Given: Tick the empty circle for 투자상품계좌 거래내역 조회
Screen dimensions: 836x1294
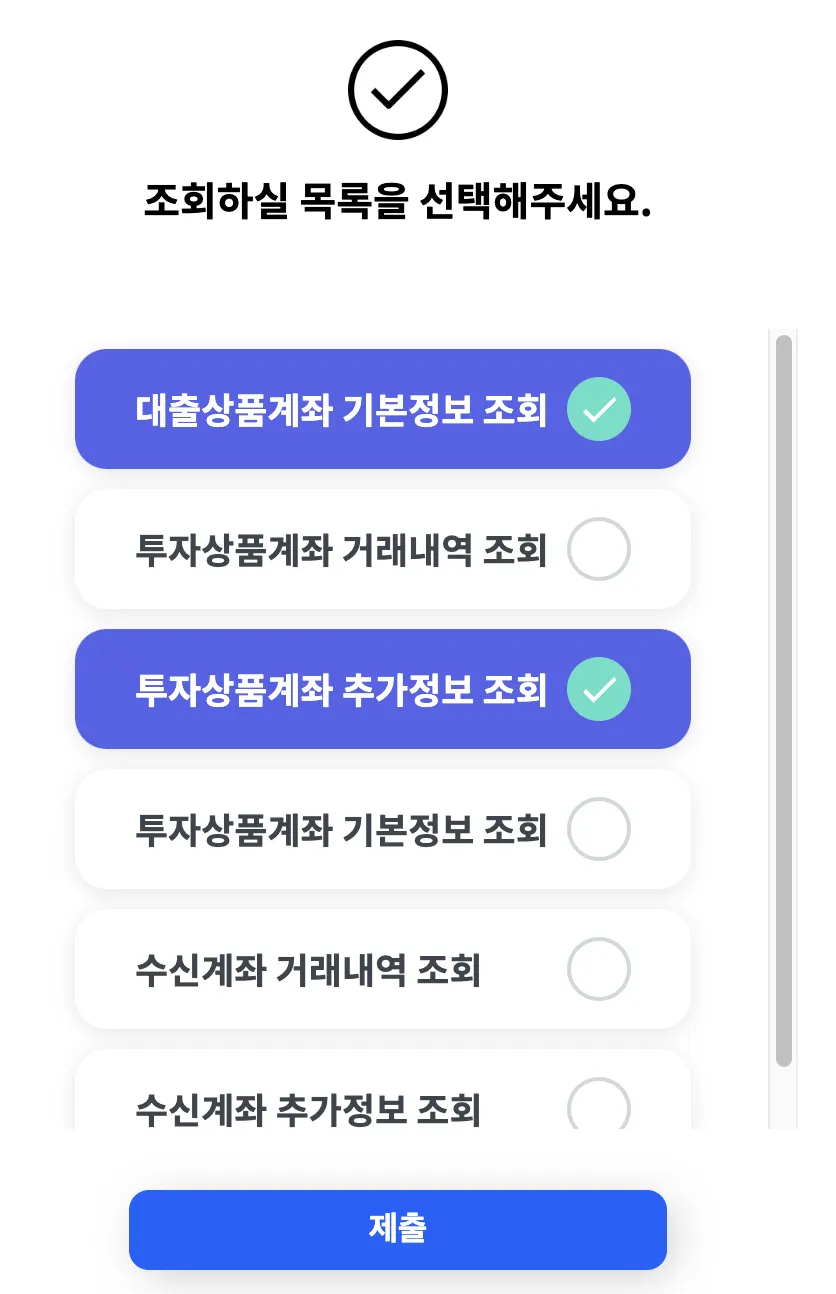Looking at the screenshot, I should click(x=598, y=549).
